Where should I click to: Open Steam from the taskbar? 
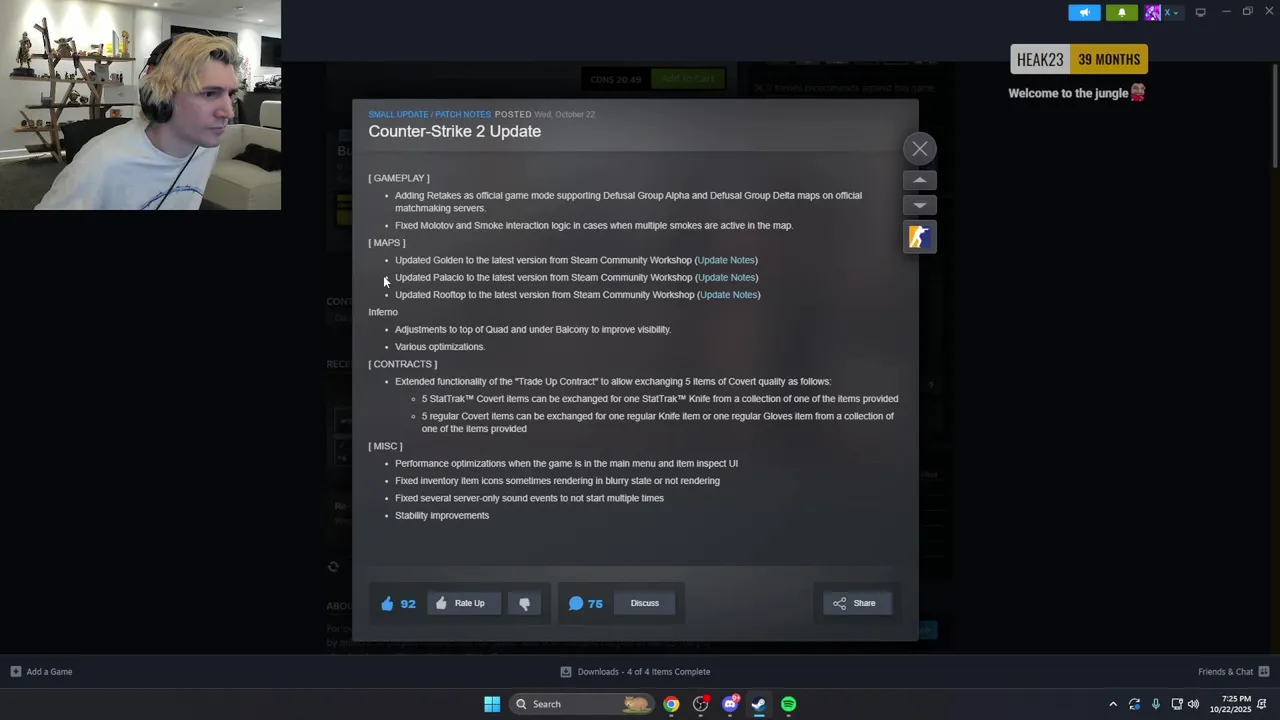tap(759, 704)
